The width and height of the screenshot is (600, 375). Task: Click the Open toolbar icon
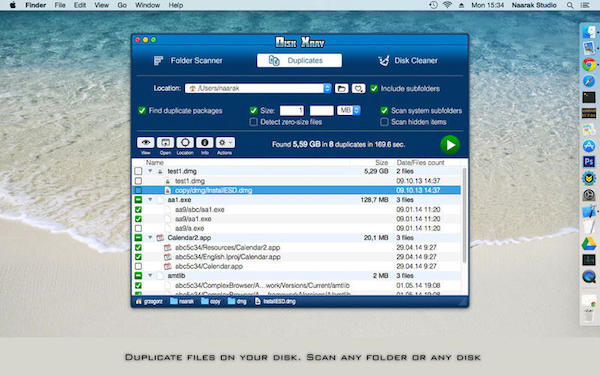(x=165, y=143)
